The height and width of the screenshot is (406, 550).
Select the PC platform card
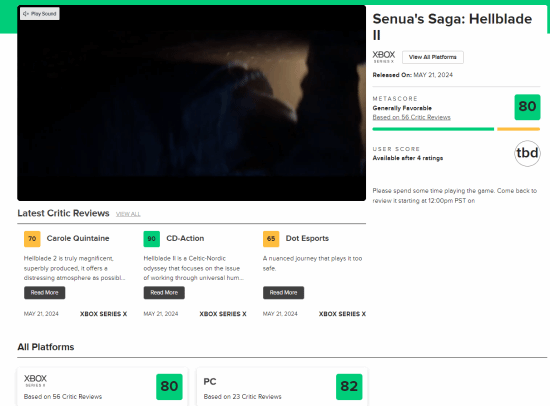[282, 386]
